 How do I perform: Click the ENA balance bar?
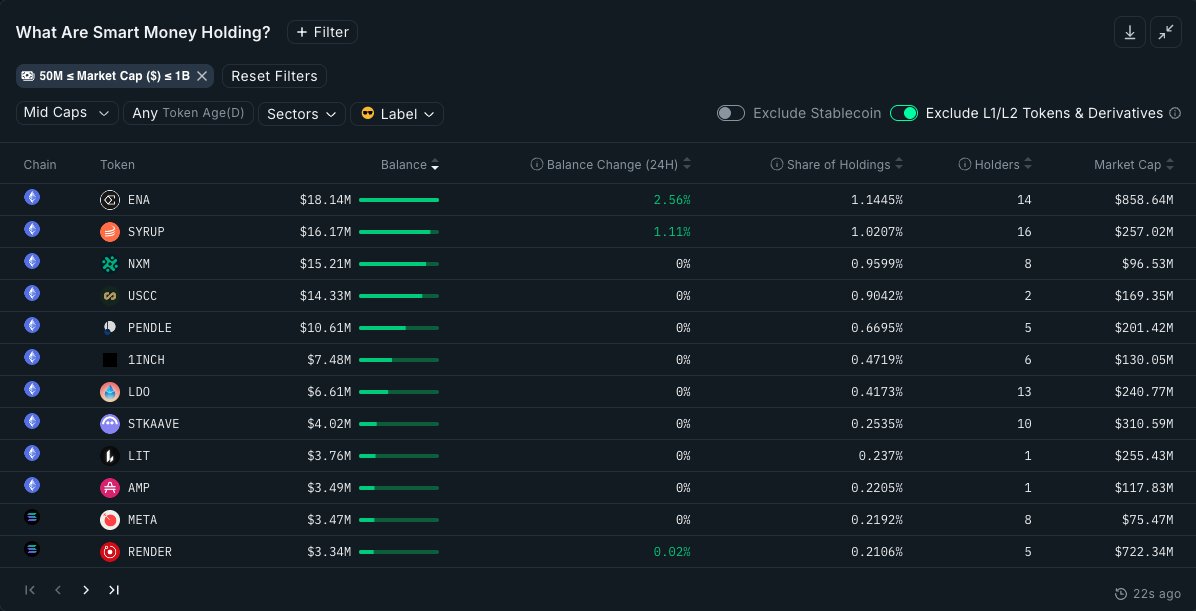(x=398, y=200)
